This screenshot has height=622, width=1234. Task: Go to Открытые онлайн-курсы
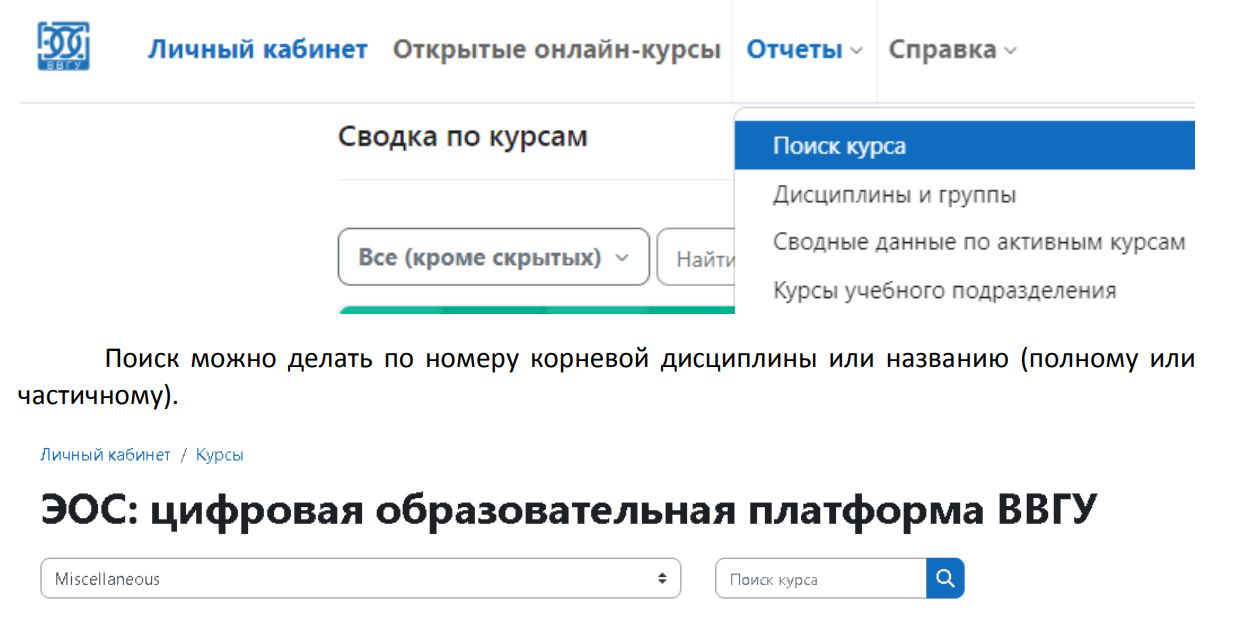[x=556, y=49]
